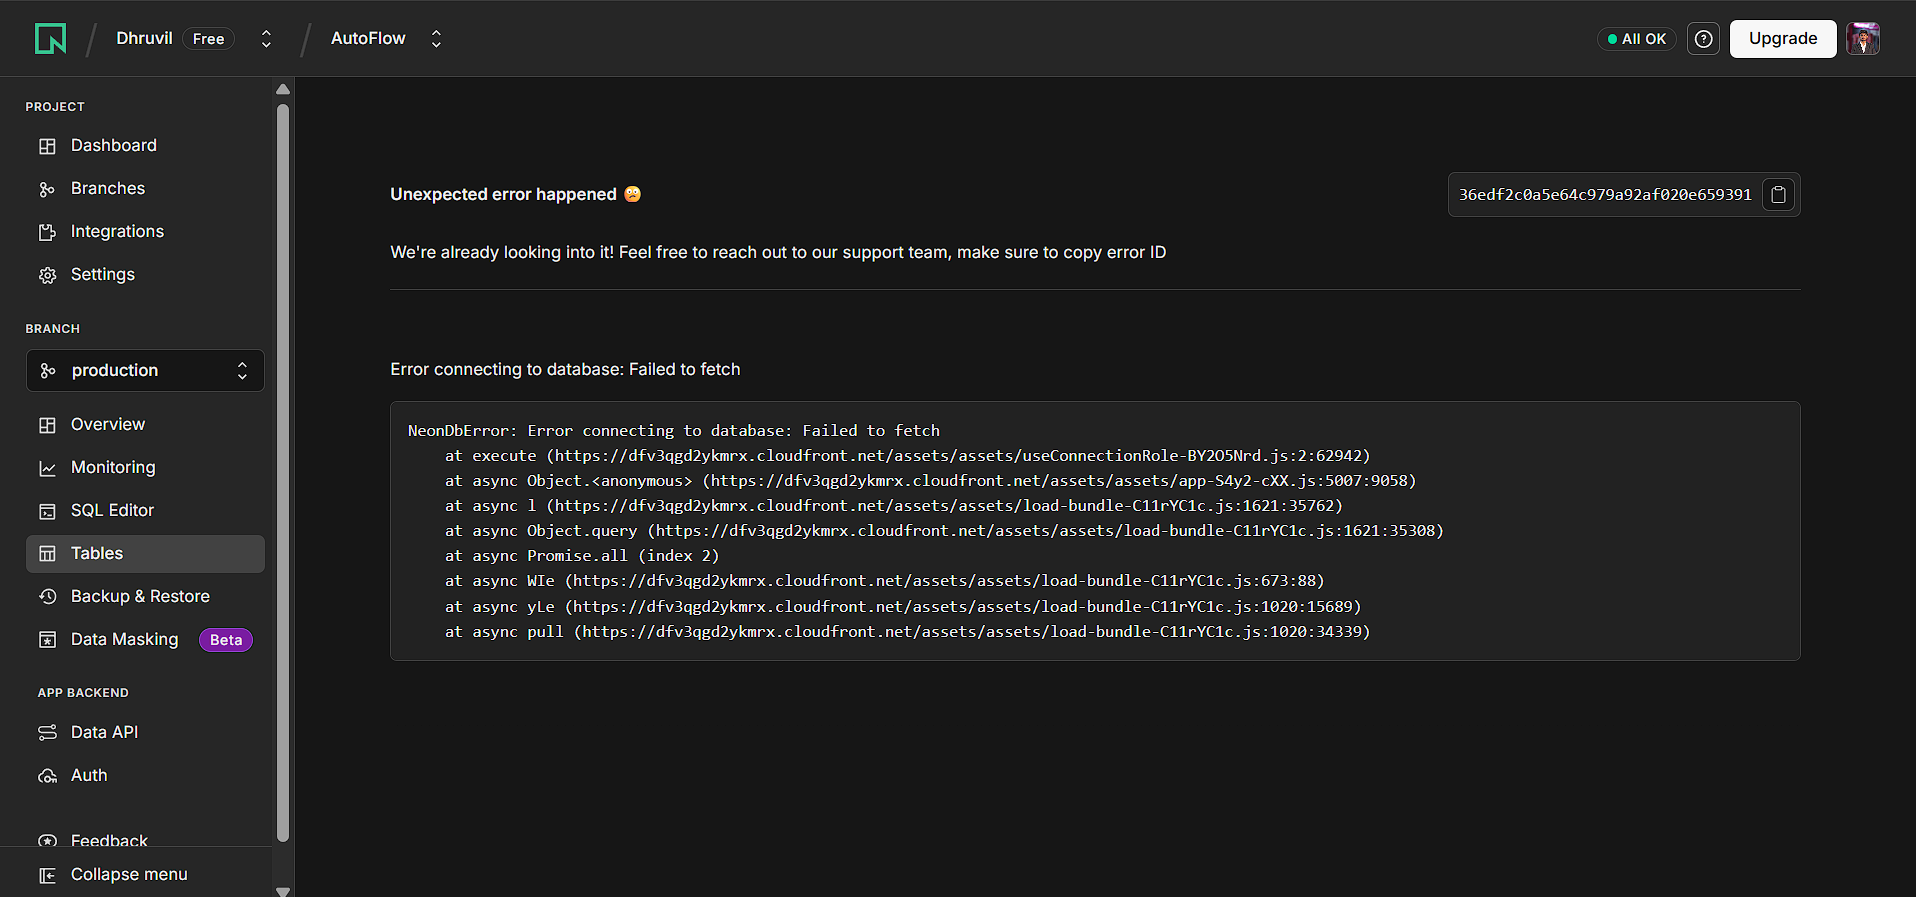The height and width of the screenshot is (897, 1916).
Task: Click the Dhruvil organization name
Action: (x=144, y=38)
